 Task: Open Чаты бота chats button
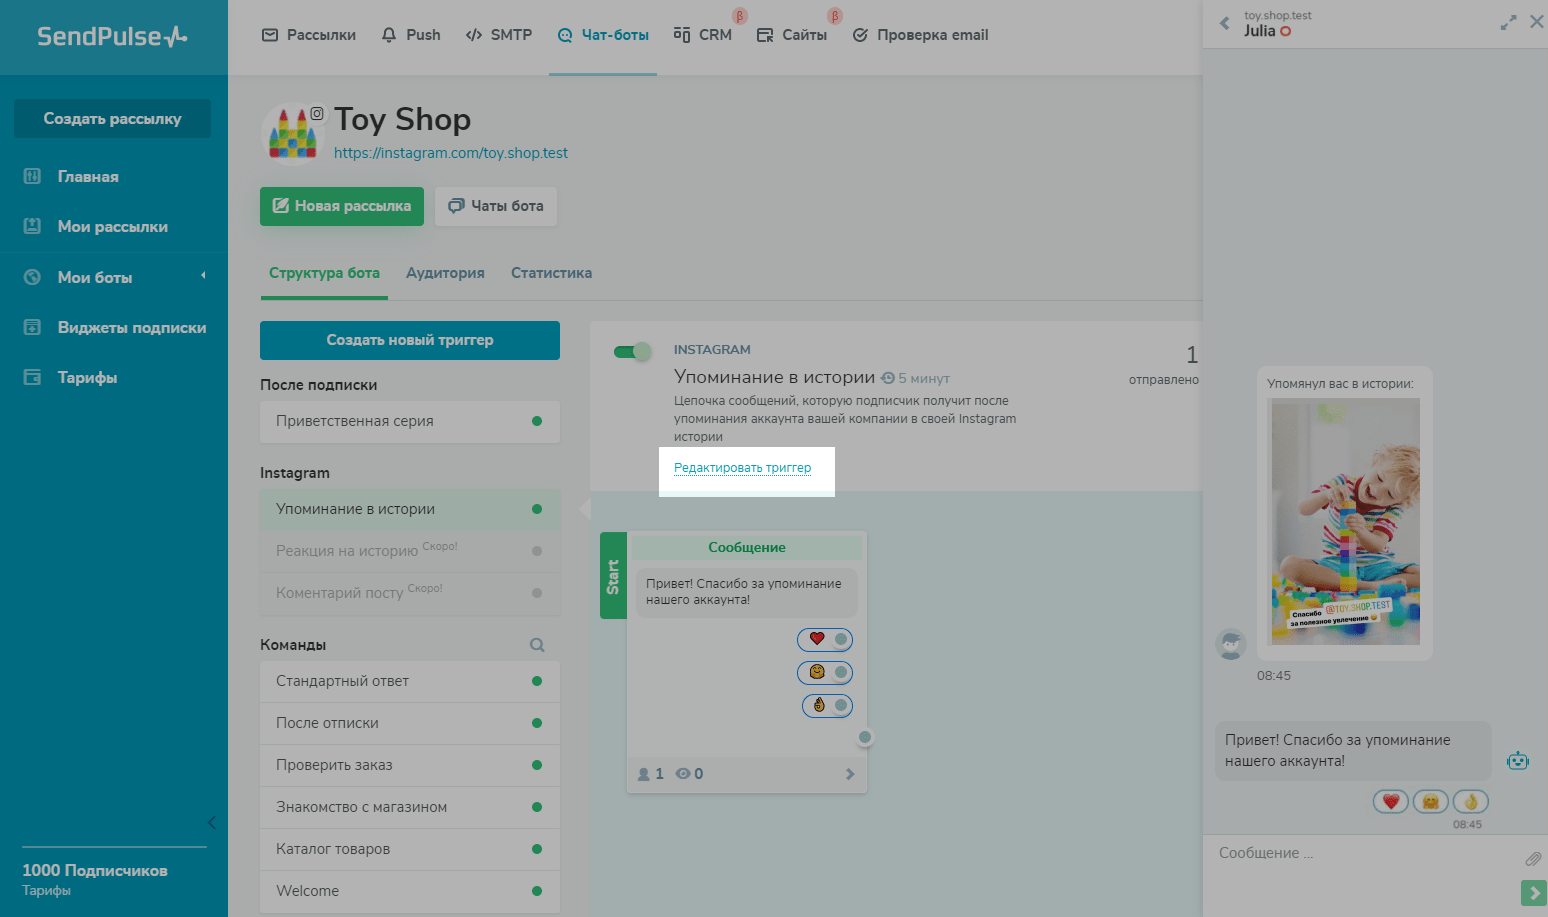point(496,206)
